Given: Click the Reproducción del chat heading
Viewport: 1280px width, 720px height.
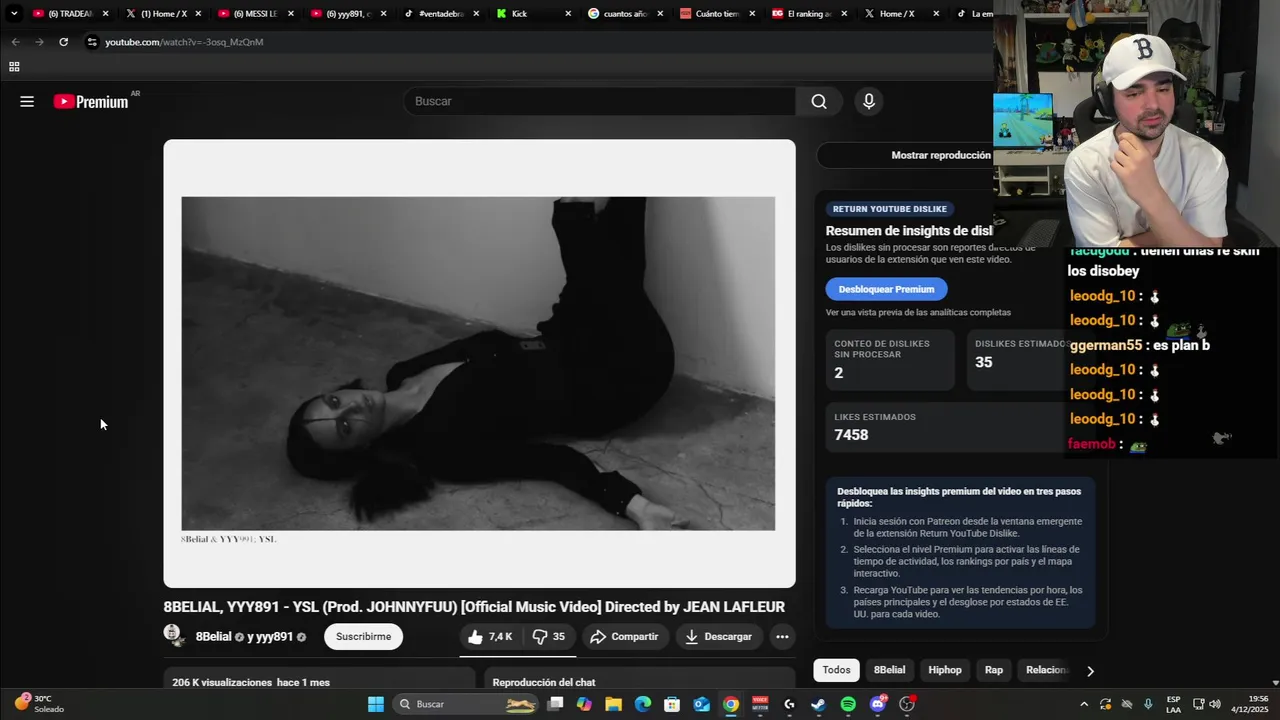Looking at the screenshot, I should 544,682.
